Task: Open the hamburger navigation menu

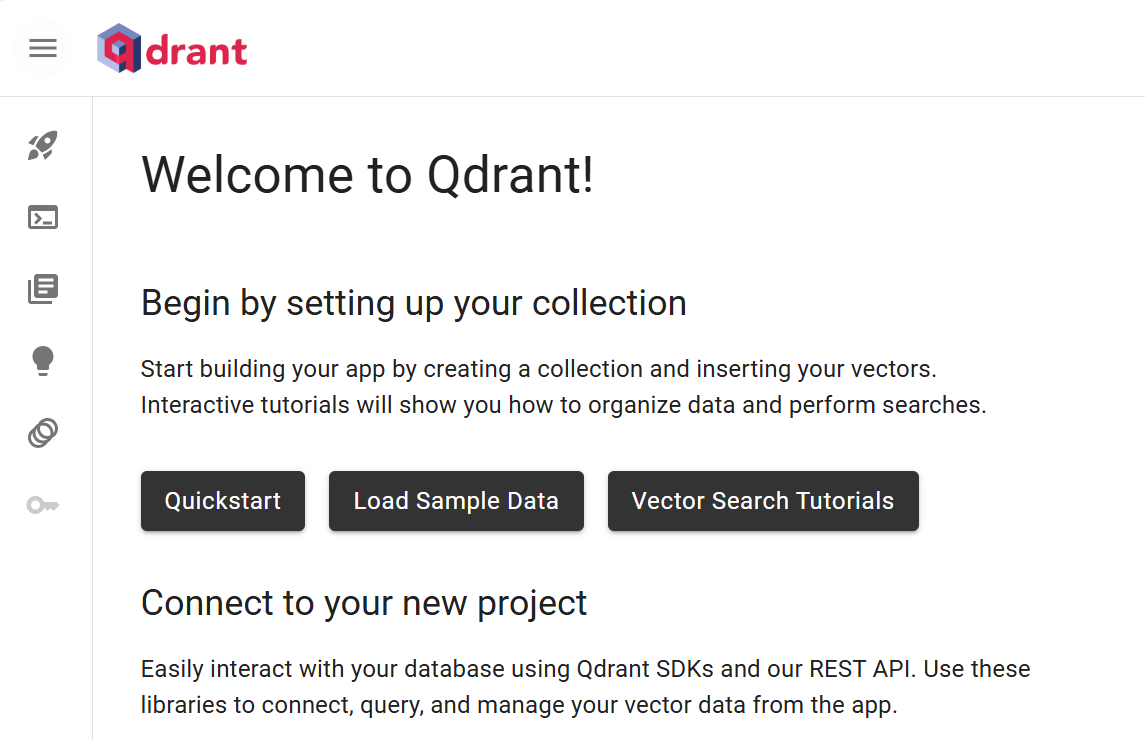Action: [x=43, y=48]
